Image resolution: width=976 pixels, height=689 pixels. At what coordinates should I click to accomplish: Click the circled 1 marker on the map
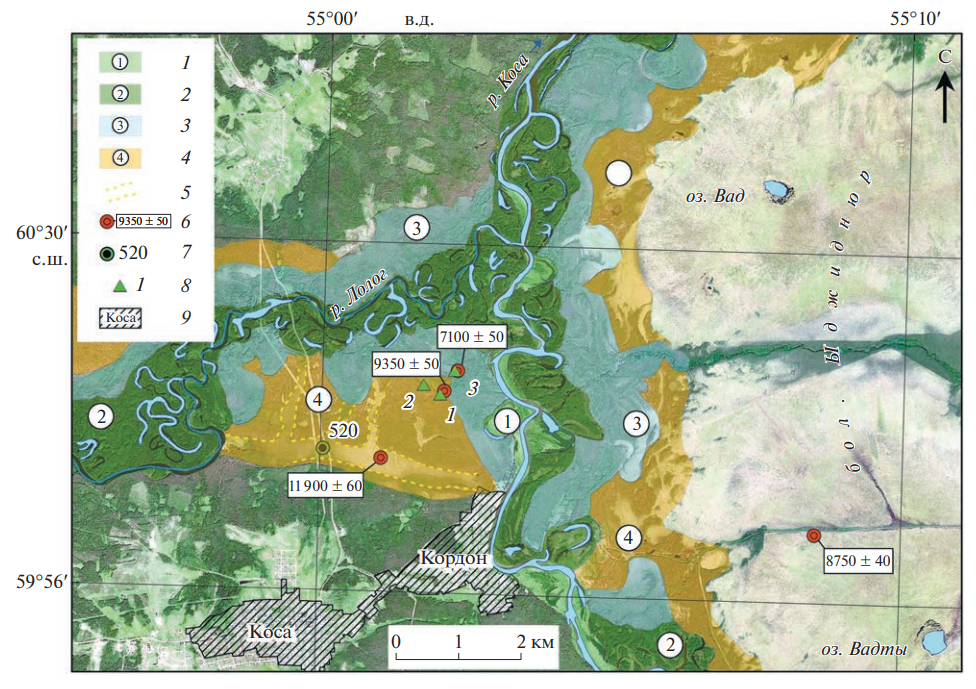click(x=508, y=422)
